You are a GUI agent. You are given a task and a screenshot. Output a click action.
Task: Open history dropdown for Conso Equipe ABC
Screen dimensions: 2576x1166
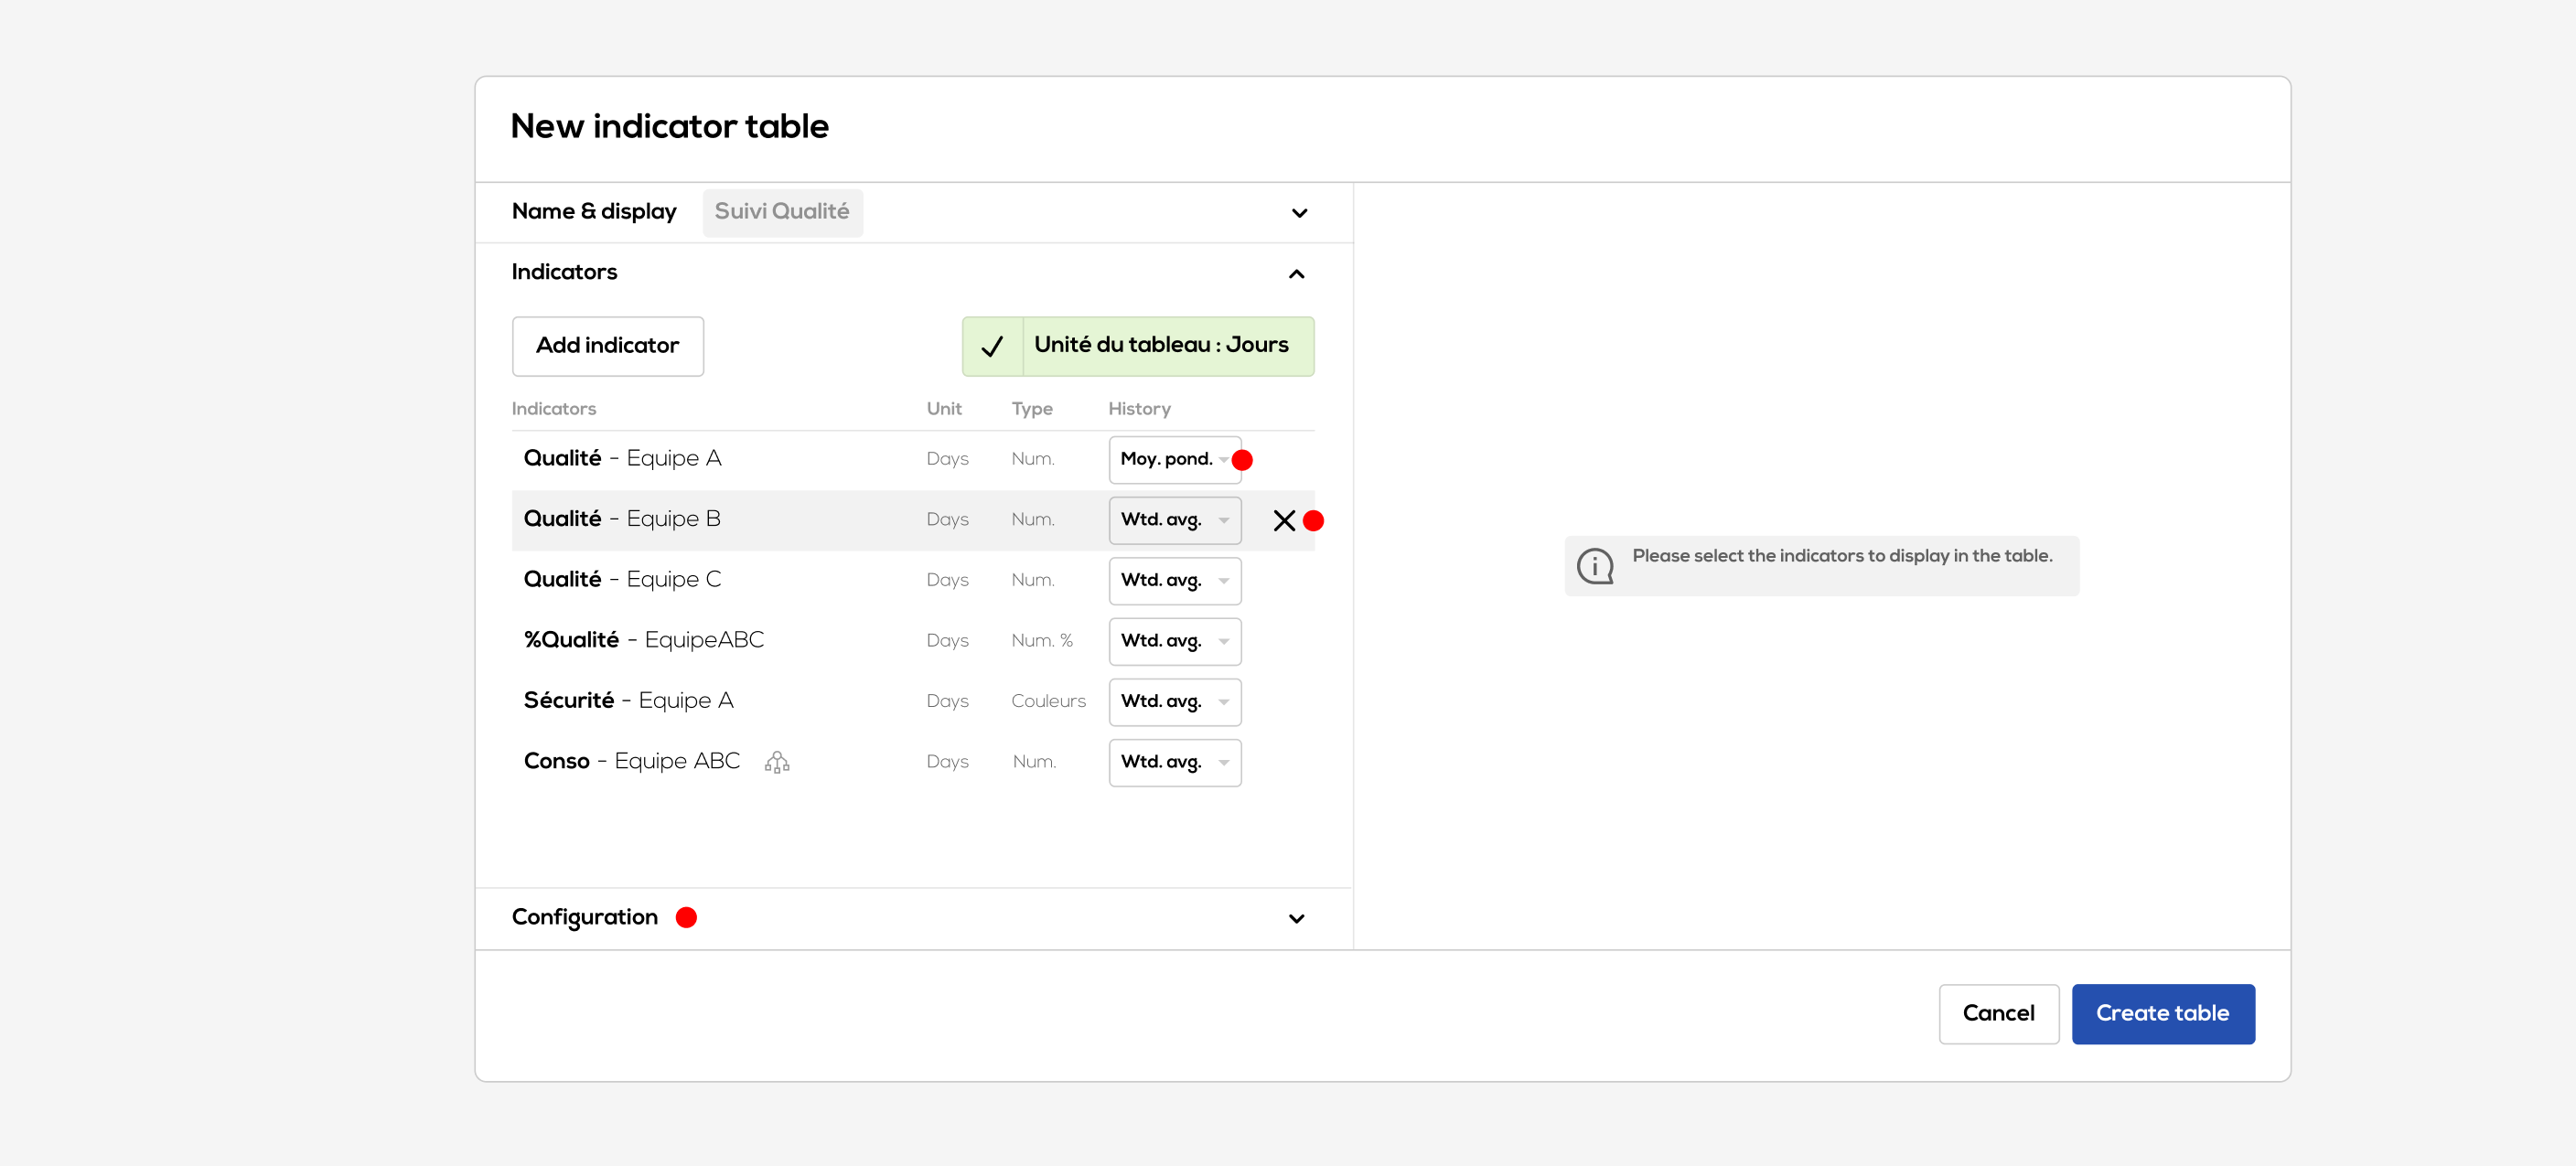pos(1174,762)
